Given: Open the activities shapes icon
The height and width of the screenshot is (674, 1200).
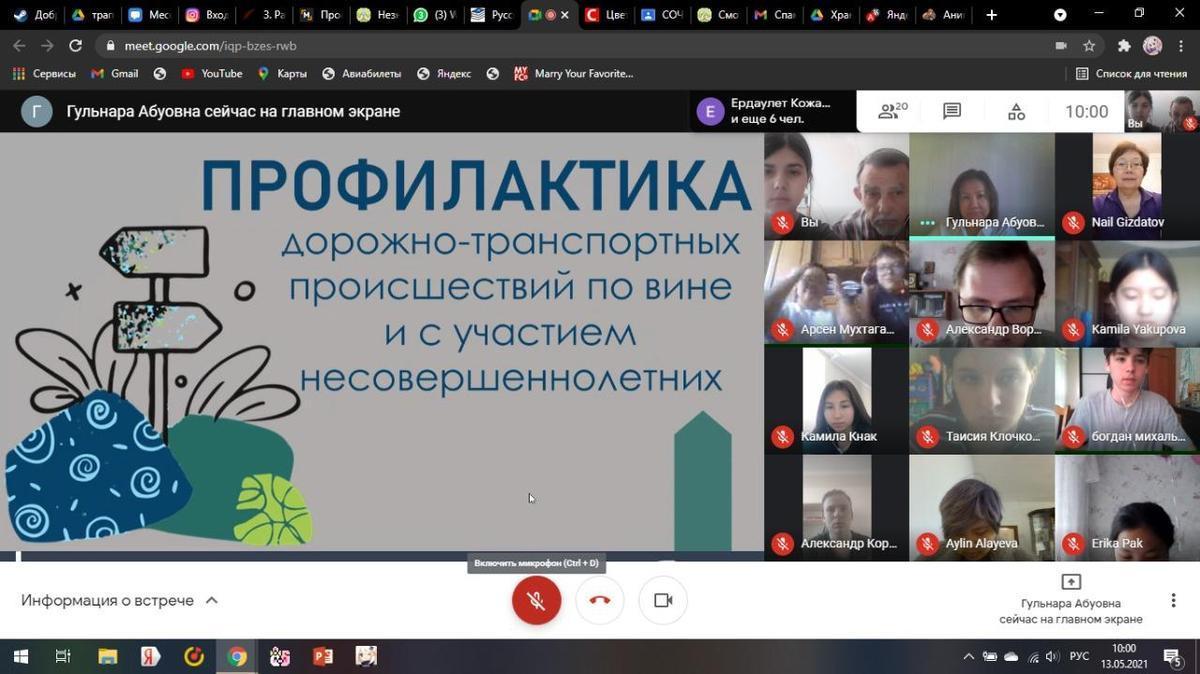Looking at the screenshot, I should pyautogui.click(x=1016, y=112).
